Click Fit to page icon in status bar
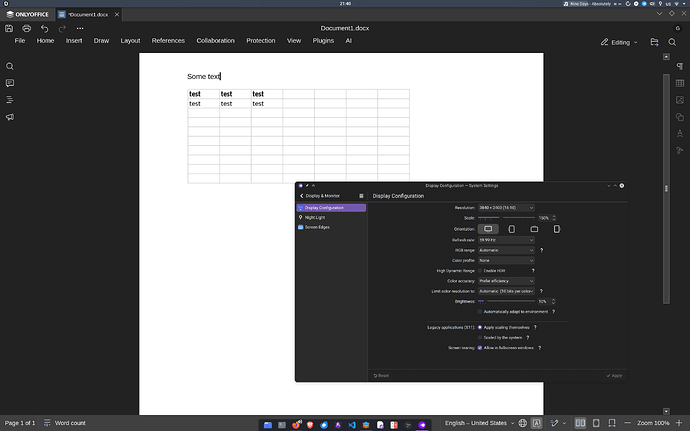The image size is (690, 431). pos(596,423)
